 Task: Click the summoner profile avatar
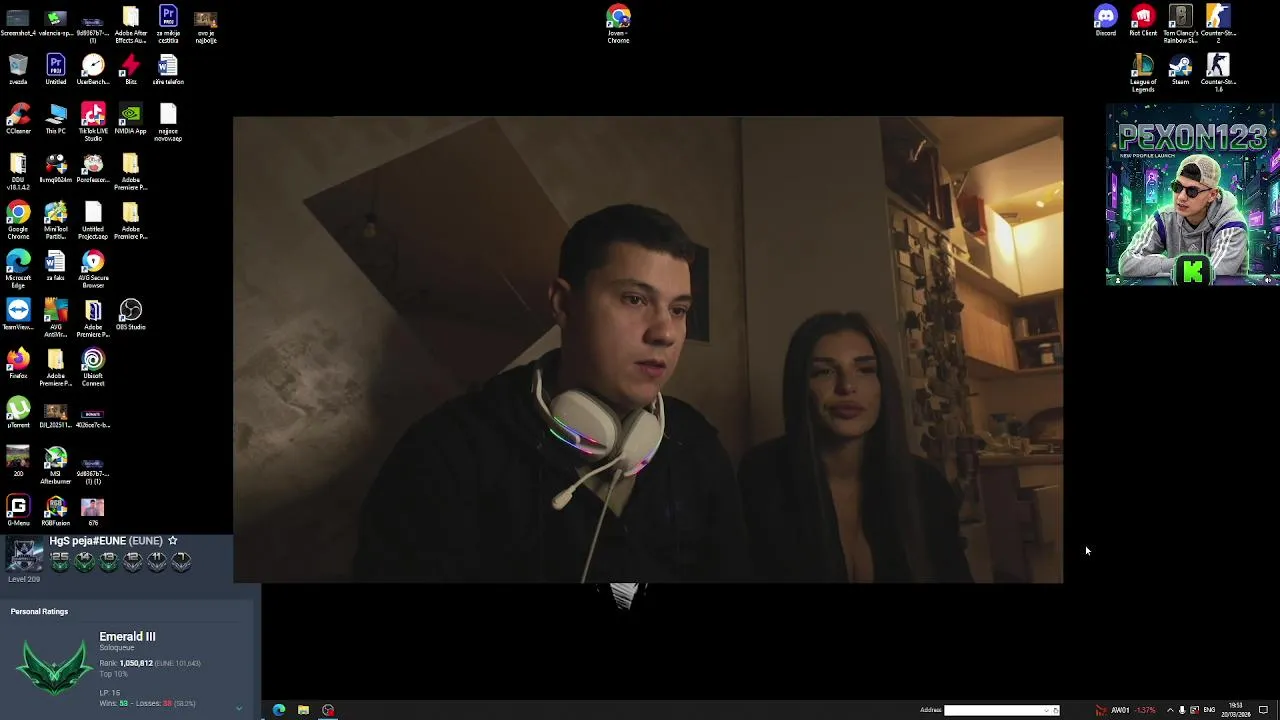pyautogui.click(x=25, y=555)
